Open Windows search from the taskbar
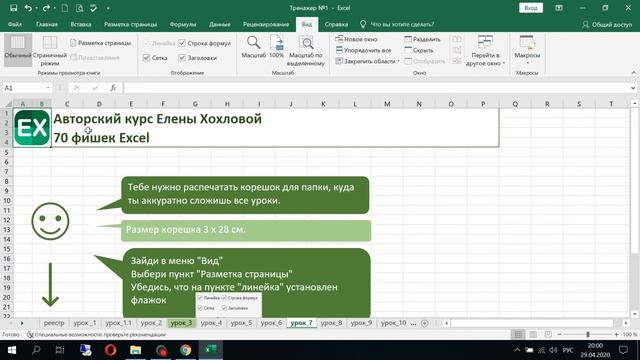This screenshot has height=360, width=640. [36, 350]
